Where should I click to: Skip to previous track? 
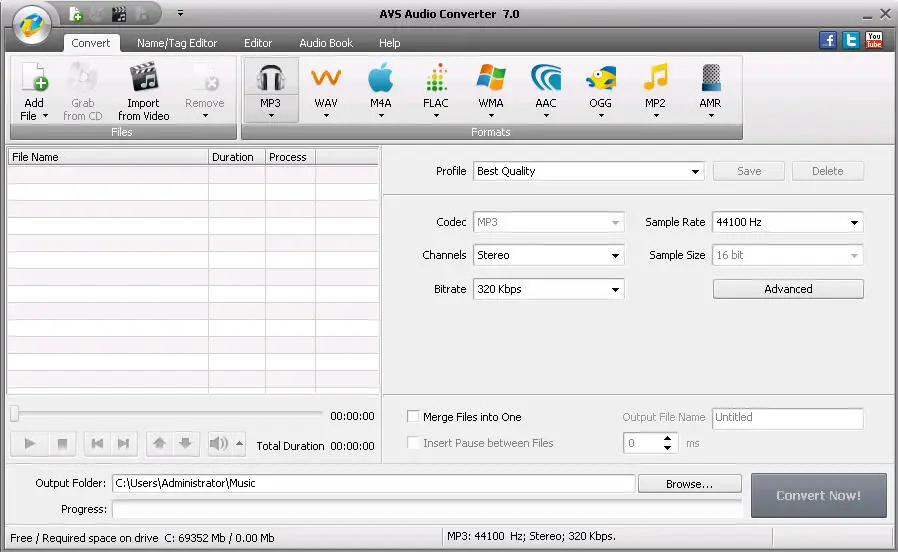[97, 443]
